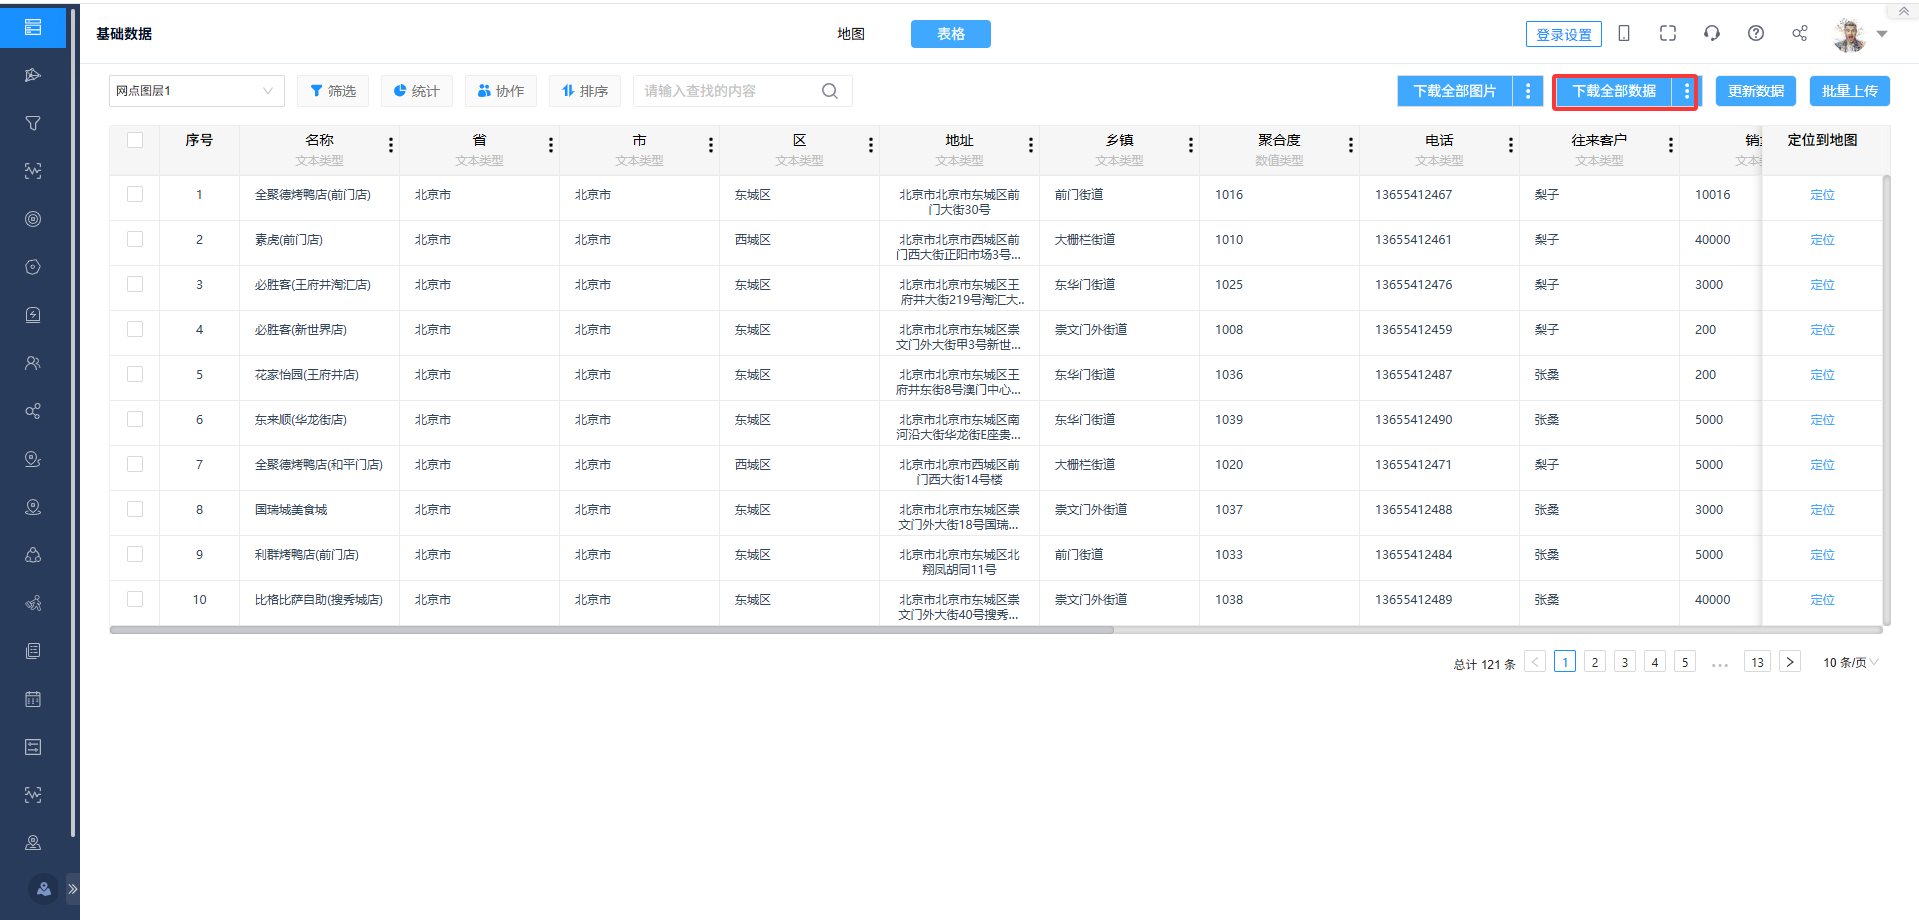
Task: Click the fullscreen icon in top bar
Action: click(1667, 33)
